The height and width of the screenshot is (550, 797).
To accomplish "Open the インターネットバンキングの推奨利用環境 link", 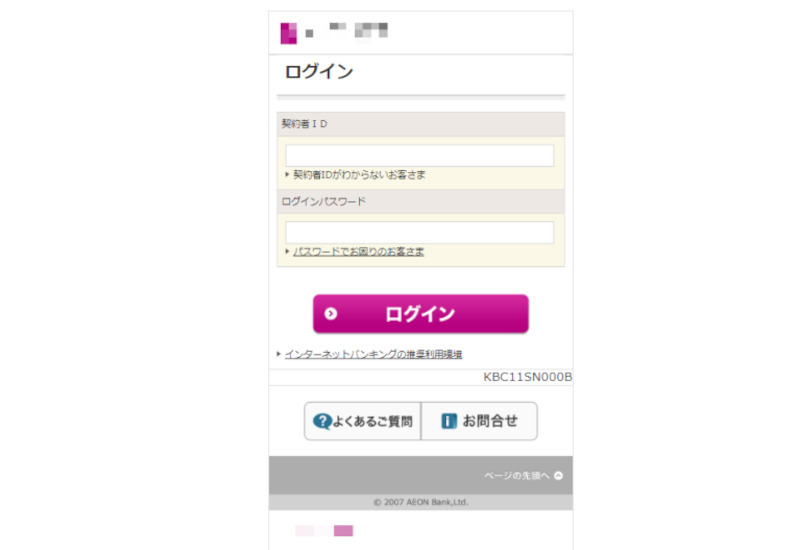I will 373,354.
